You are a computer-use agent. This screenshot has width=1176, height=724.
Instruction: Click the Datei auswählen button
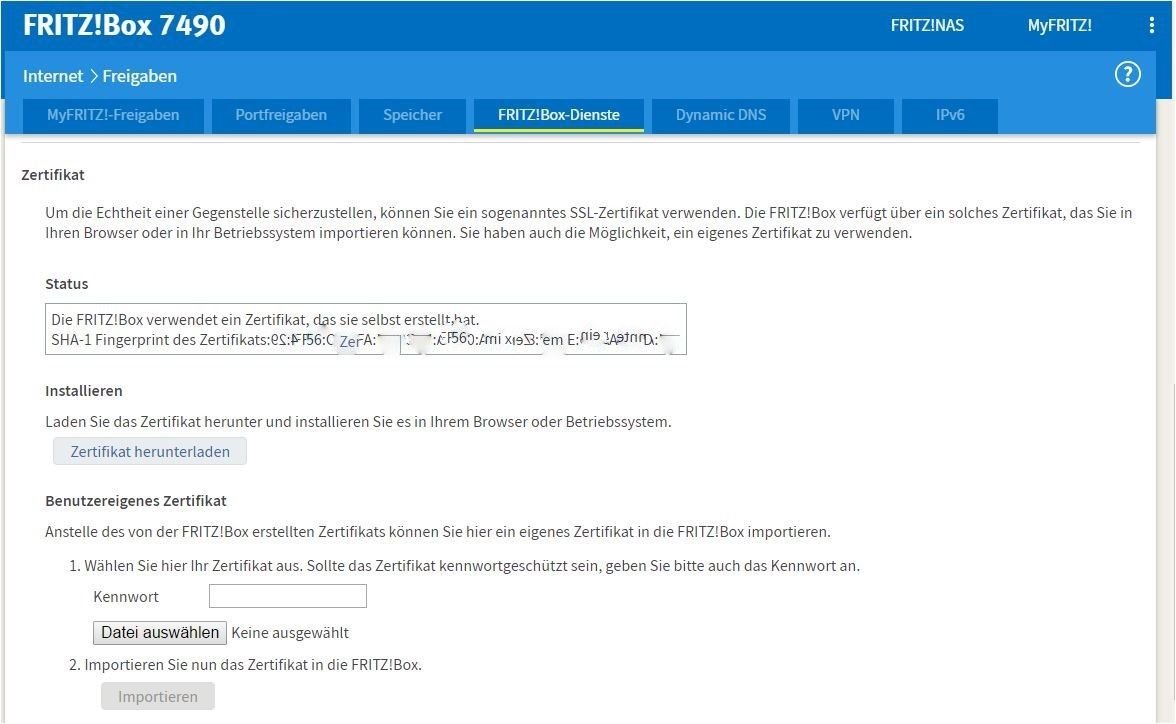(160, 632)
